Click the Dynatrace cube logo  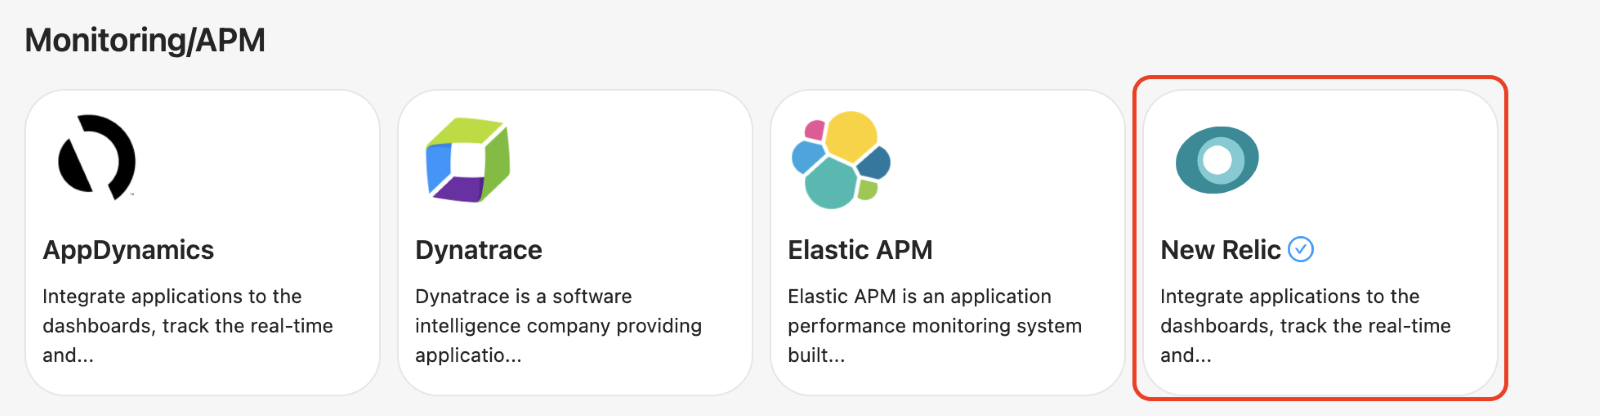468,160
